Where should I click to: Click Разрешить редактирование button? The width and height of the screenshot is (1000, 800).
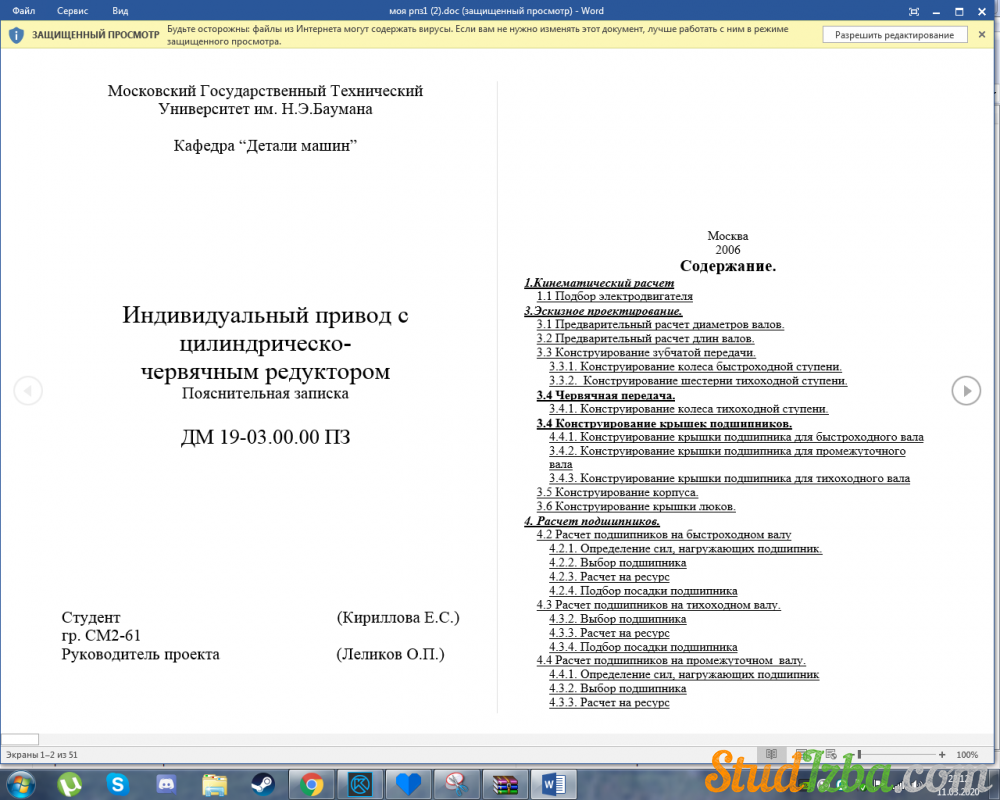click(x=894, y=35)
